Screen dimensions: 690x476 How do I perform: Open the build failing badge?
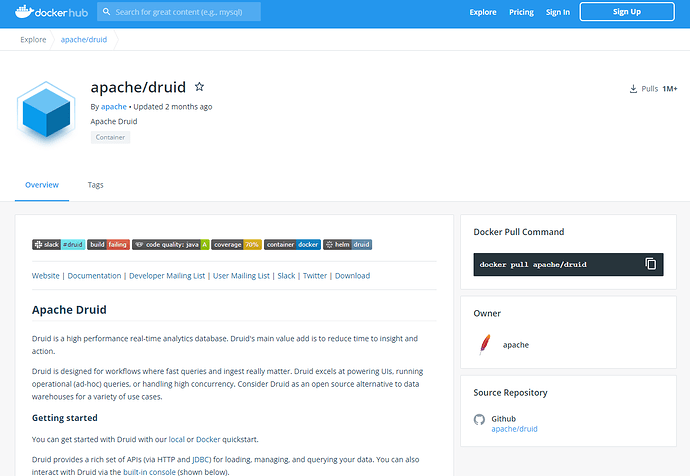(x=108, y=244)
